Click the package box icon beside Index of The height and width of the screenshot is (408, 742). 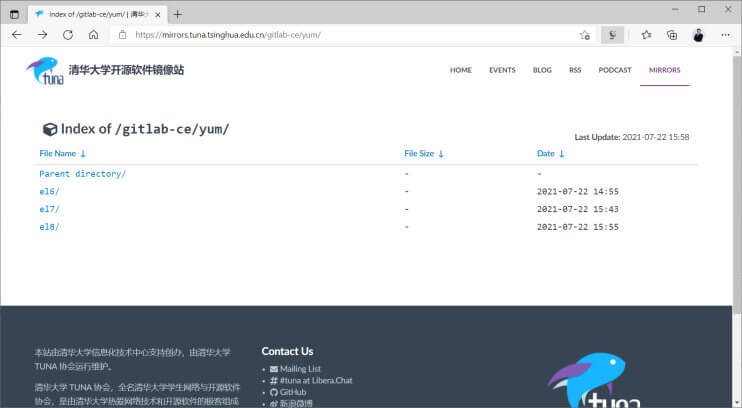click(50, 129)
